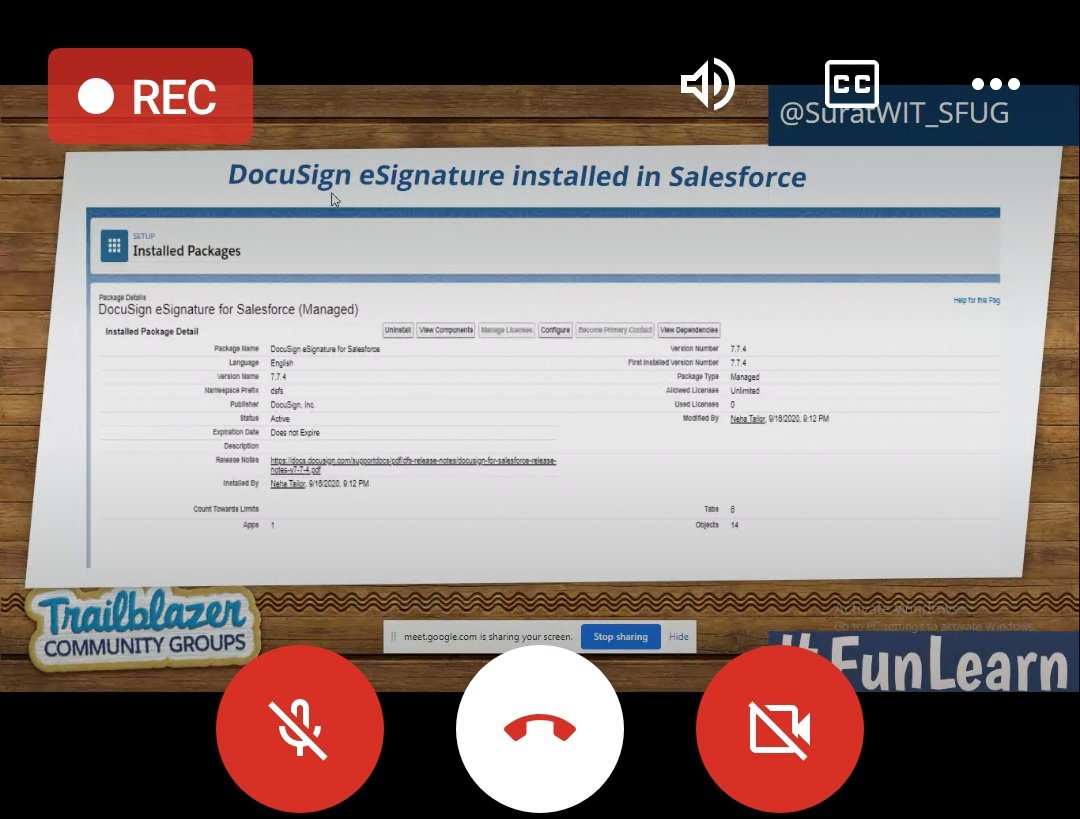This screenshot has height=819, width=1080.
Task: Open View Dependencies
Action: (689, 330)
